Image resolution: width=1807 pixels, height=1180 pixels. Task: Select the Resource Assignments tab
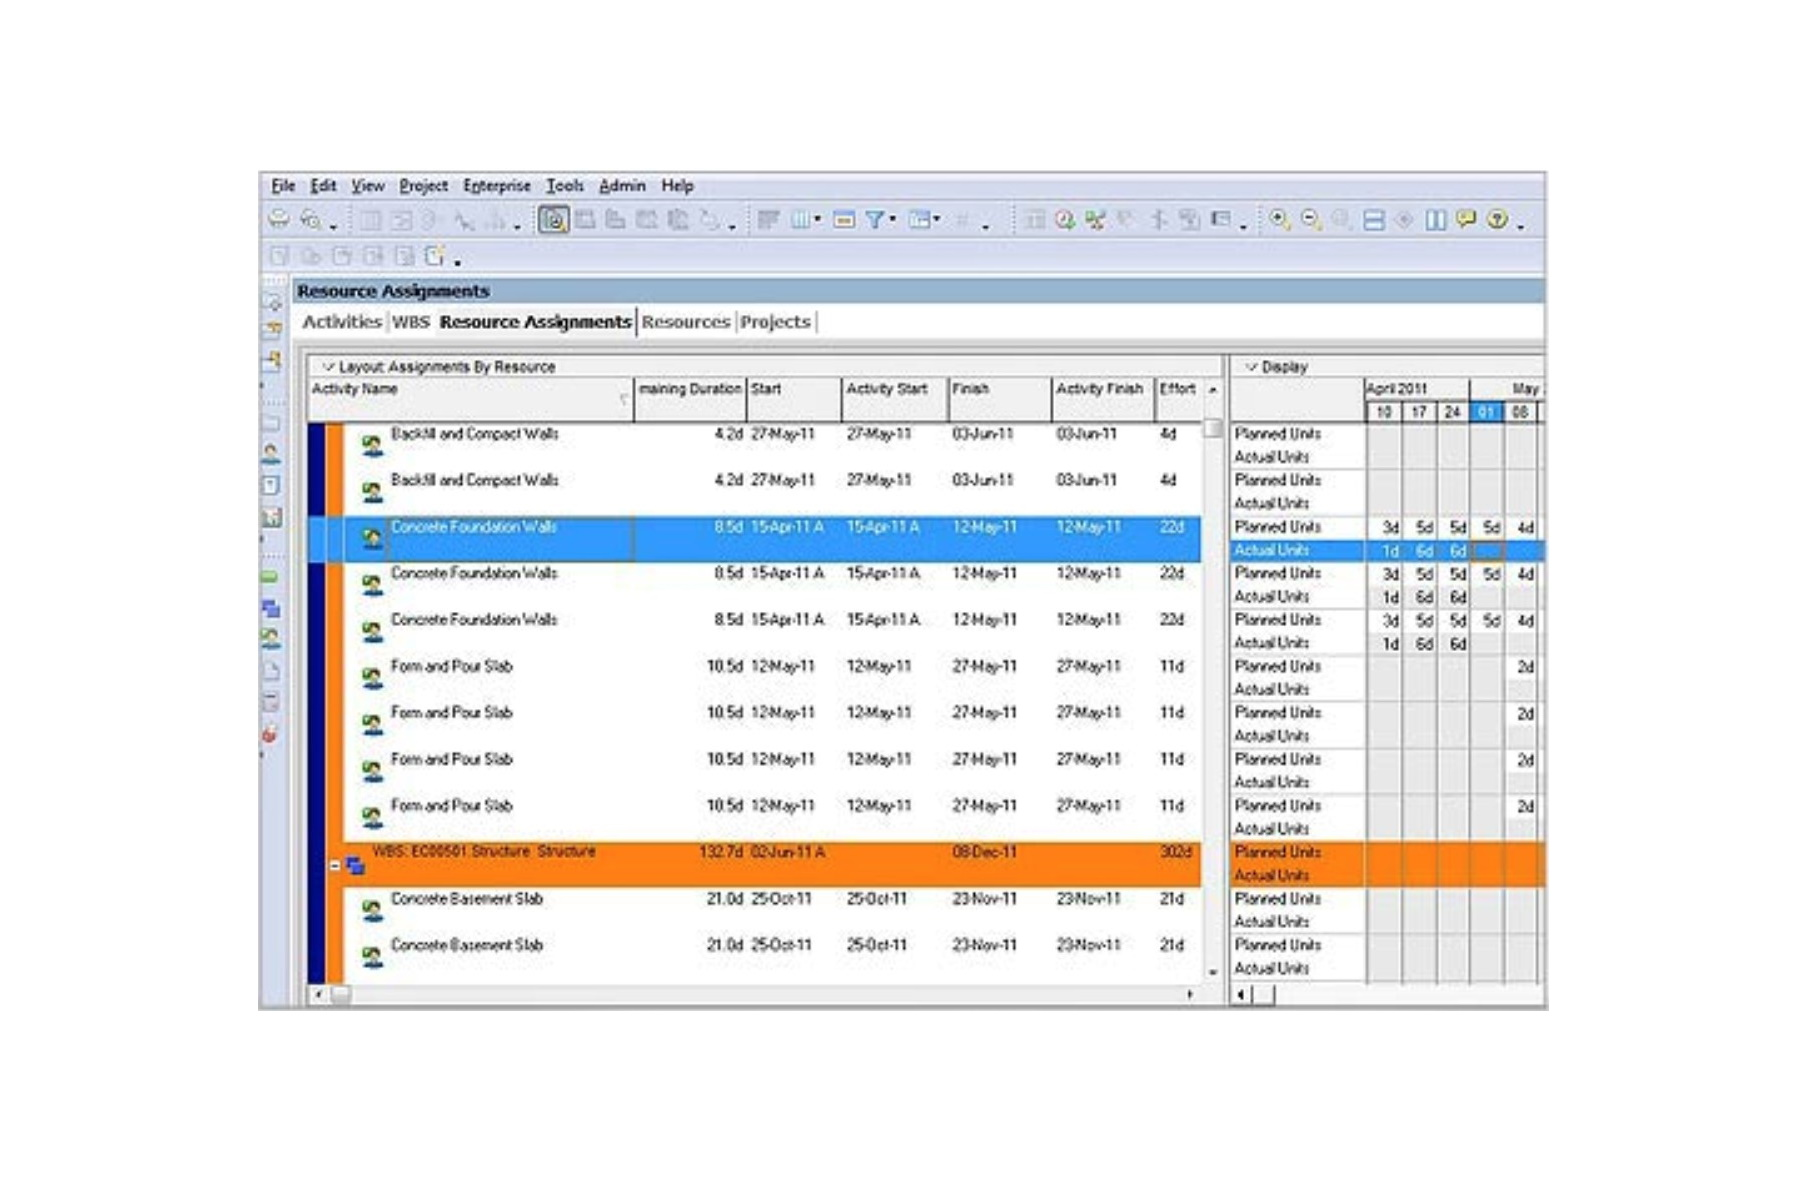tap(535, 322)
